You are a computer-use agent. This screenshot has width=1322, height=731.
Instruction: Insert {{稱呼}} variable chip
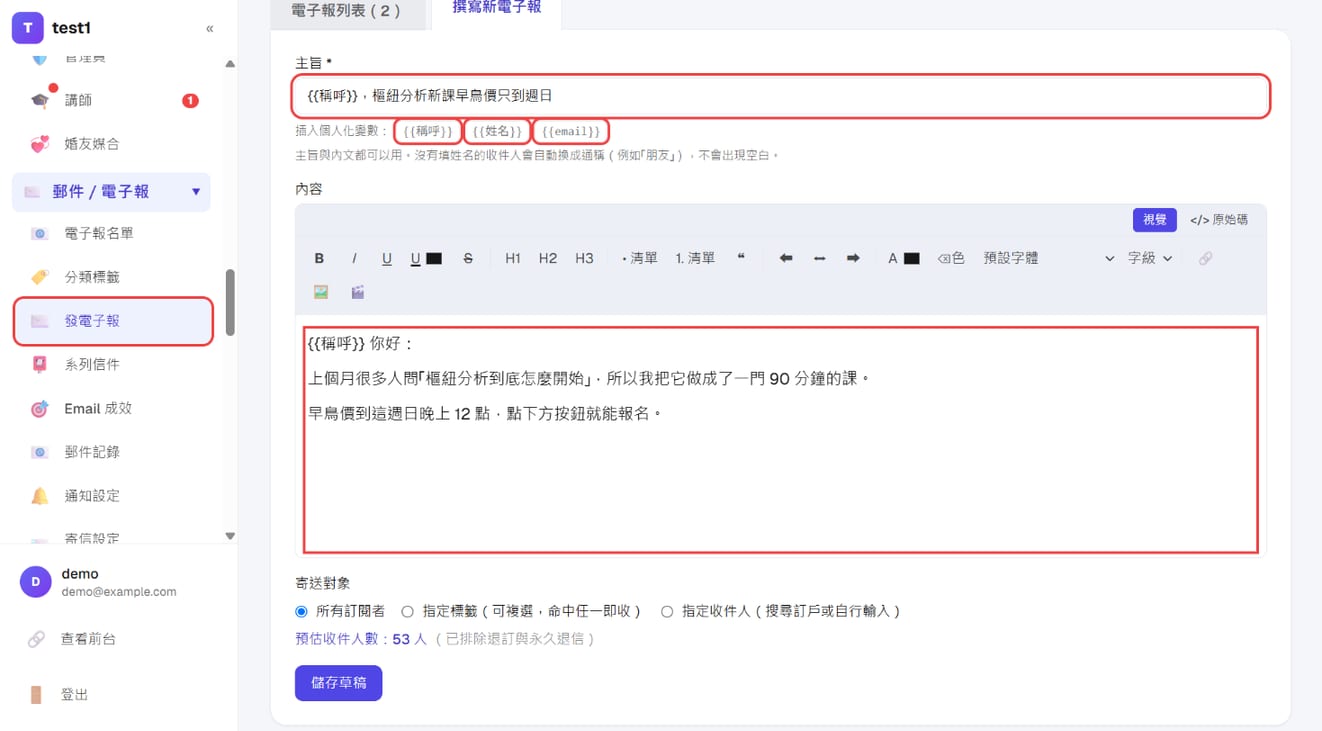click(x=428, y=131)
